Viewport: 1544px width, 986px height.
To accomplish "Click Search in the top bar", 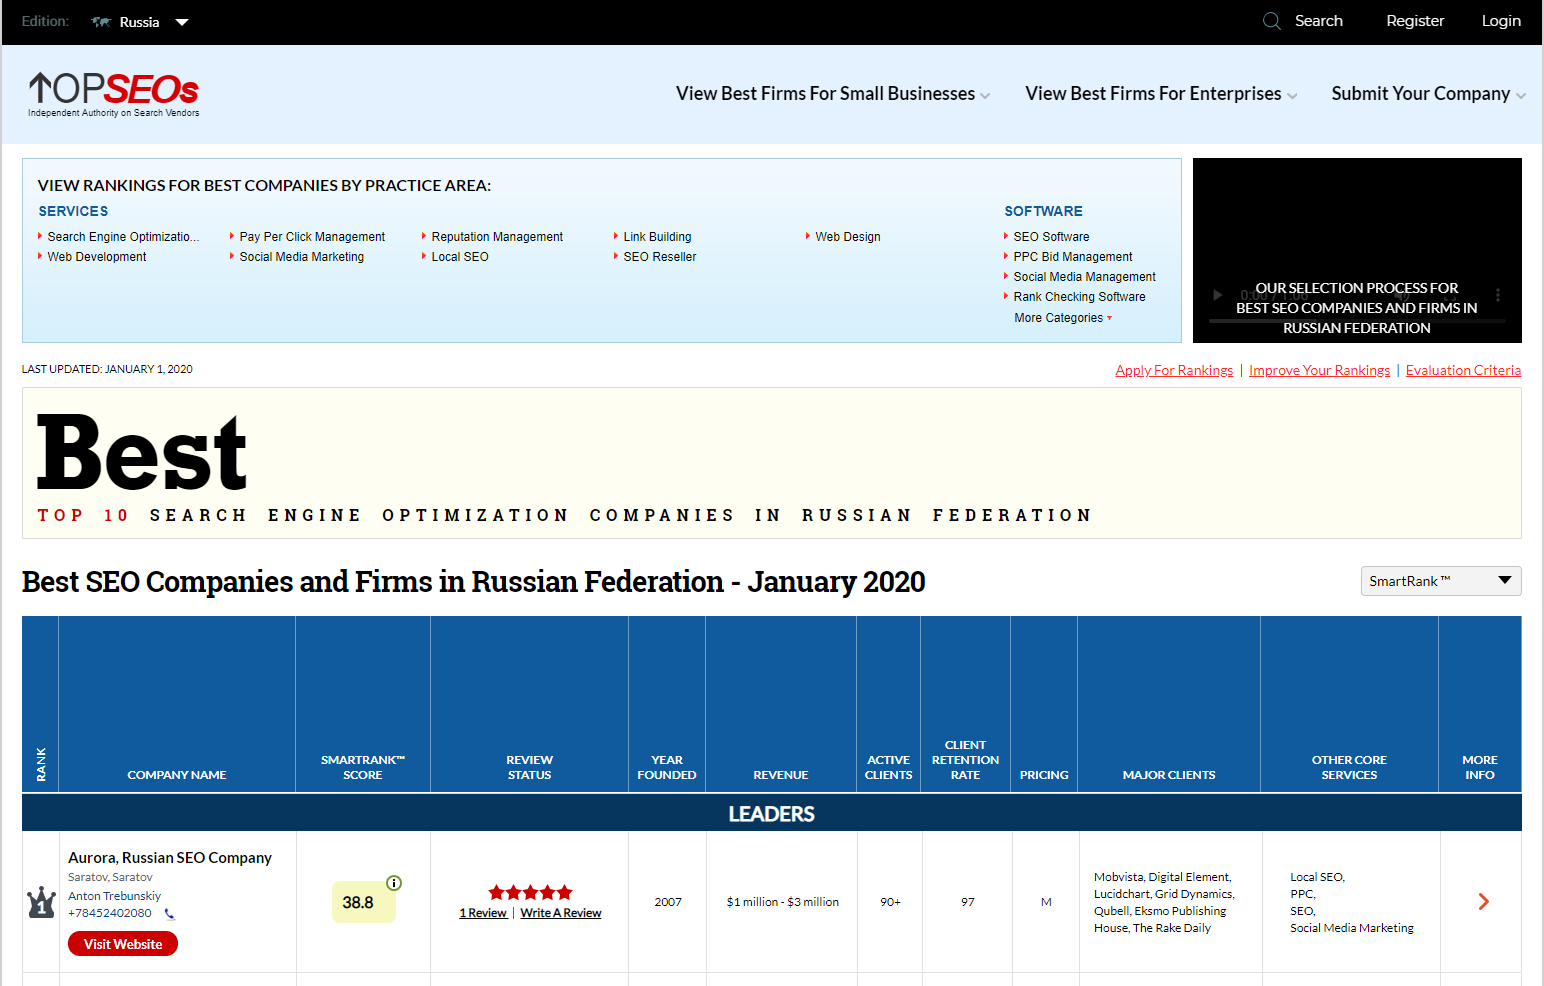I will (1318, 21).
